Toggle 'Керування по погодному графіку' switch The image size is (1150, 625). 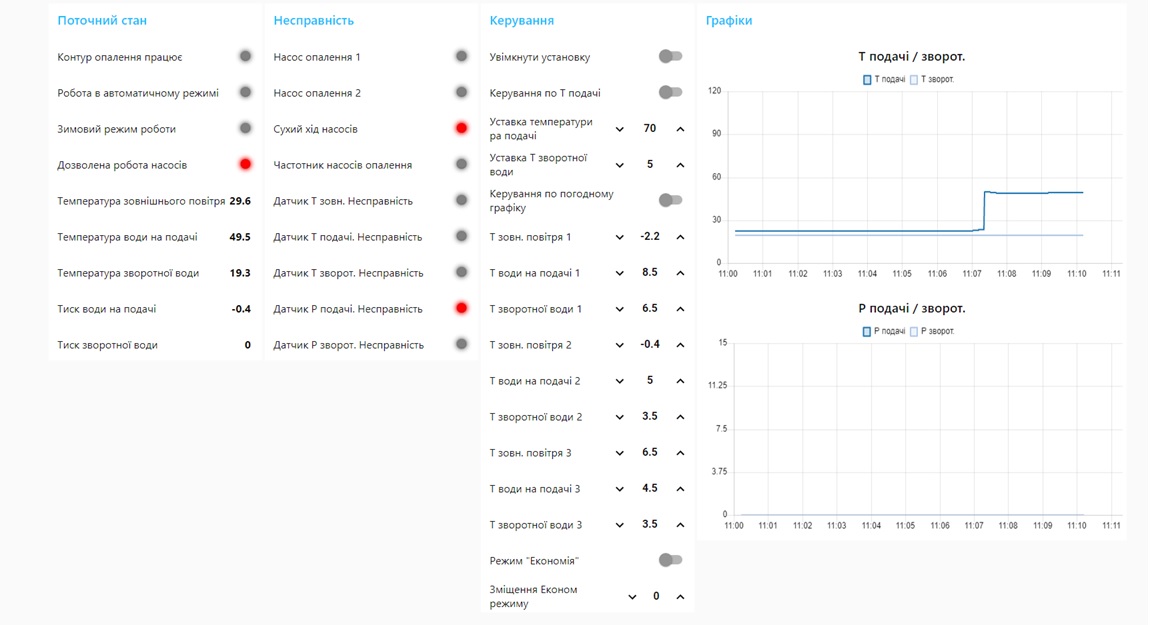click(670, 200)
